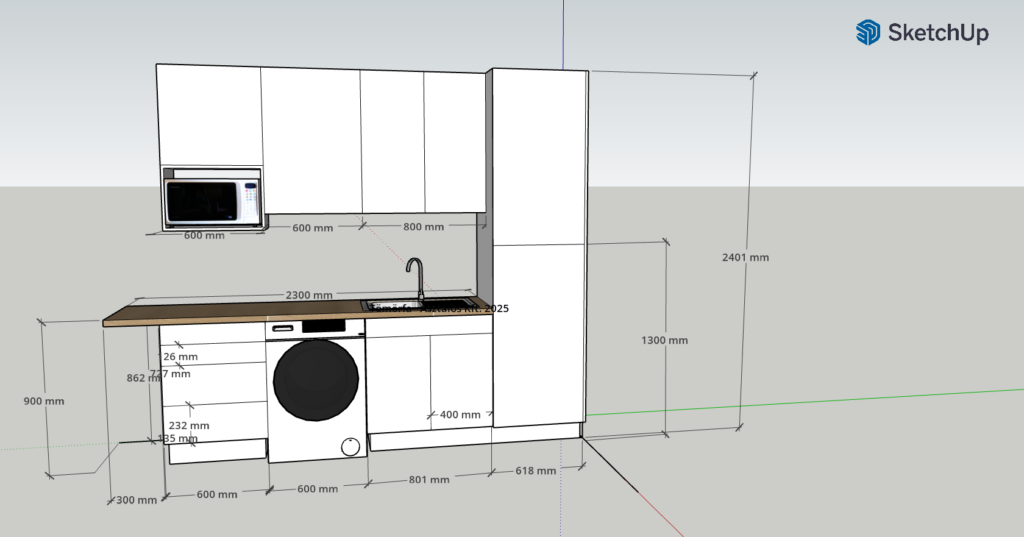The width and height of the screenshot is (1024, 537).
Task: Click the washing machine door window
Action: pyautogui.click(x=316, y=380)
